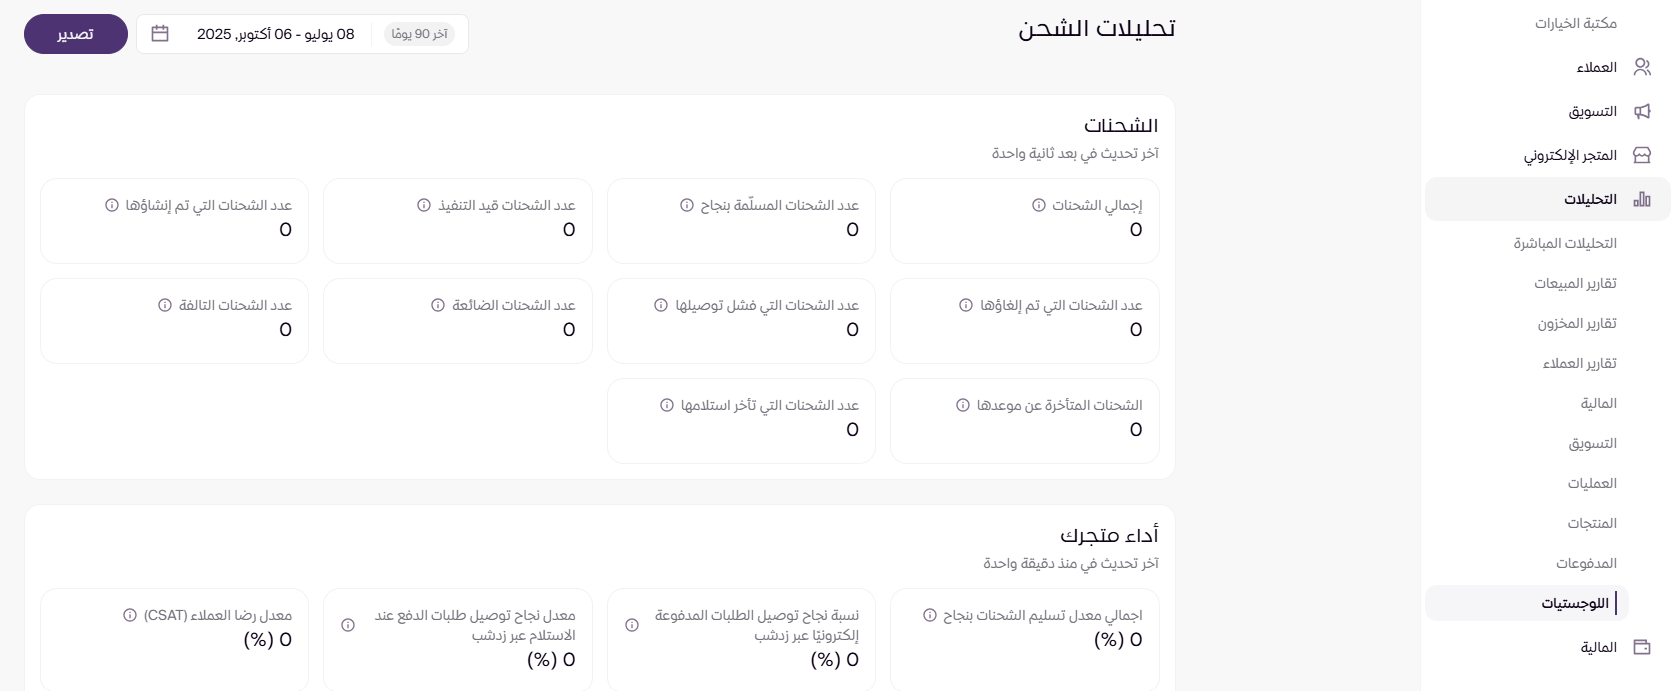1675x691 pixels.
Task: Click info icon beside معدل رضا العملاء (CSAT)
Action: pos(130,615)
